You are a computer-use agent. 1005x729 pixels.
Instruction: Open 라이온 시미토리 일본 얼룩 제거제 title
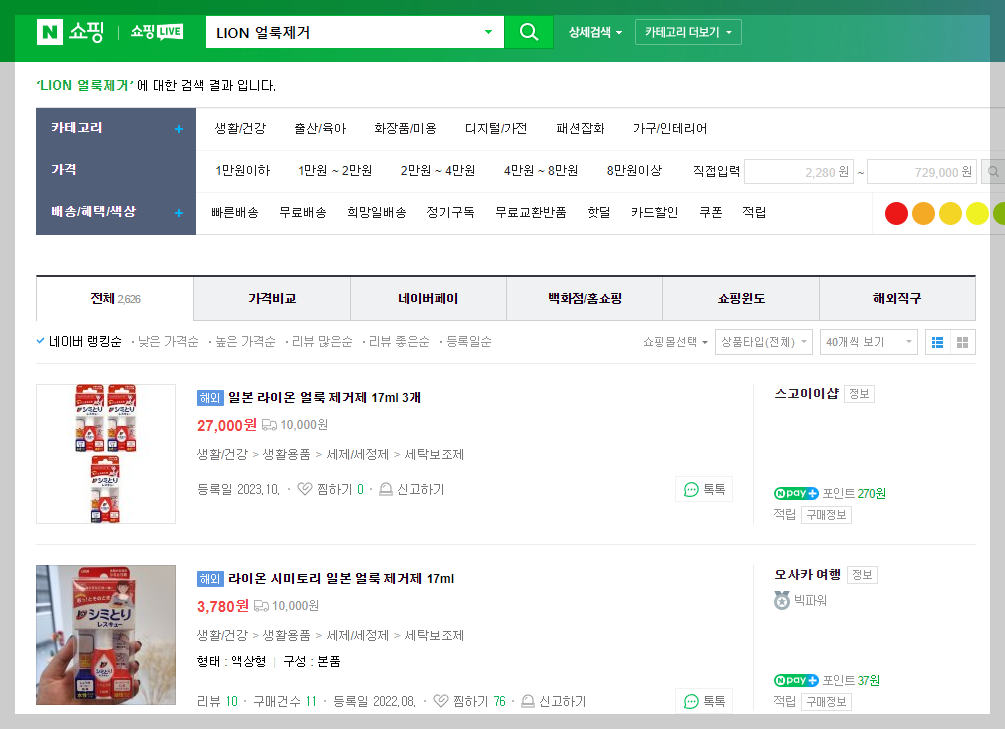click(341, 578)
